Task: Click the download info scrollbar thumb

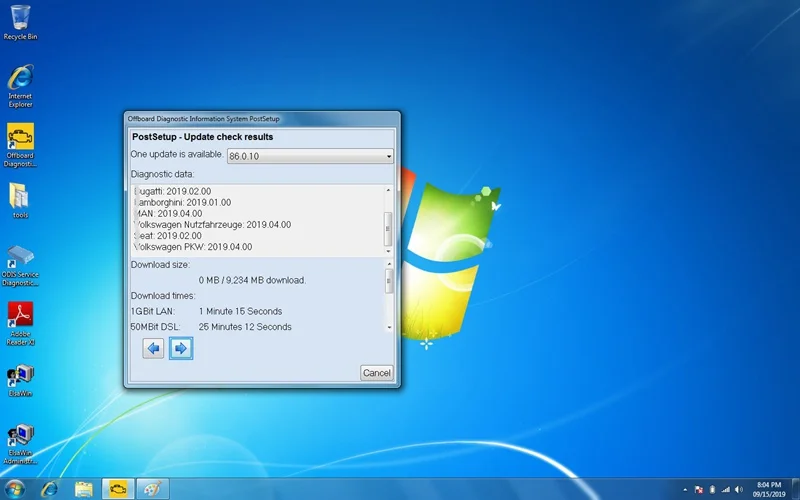Action: pos(389,281)
